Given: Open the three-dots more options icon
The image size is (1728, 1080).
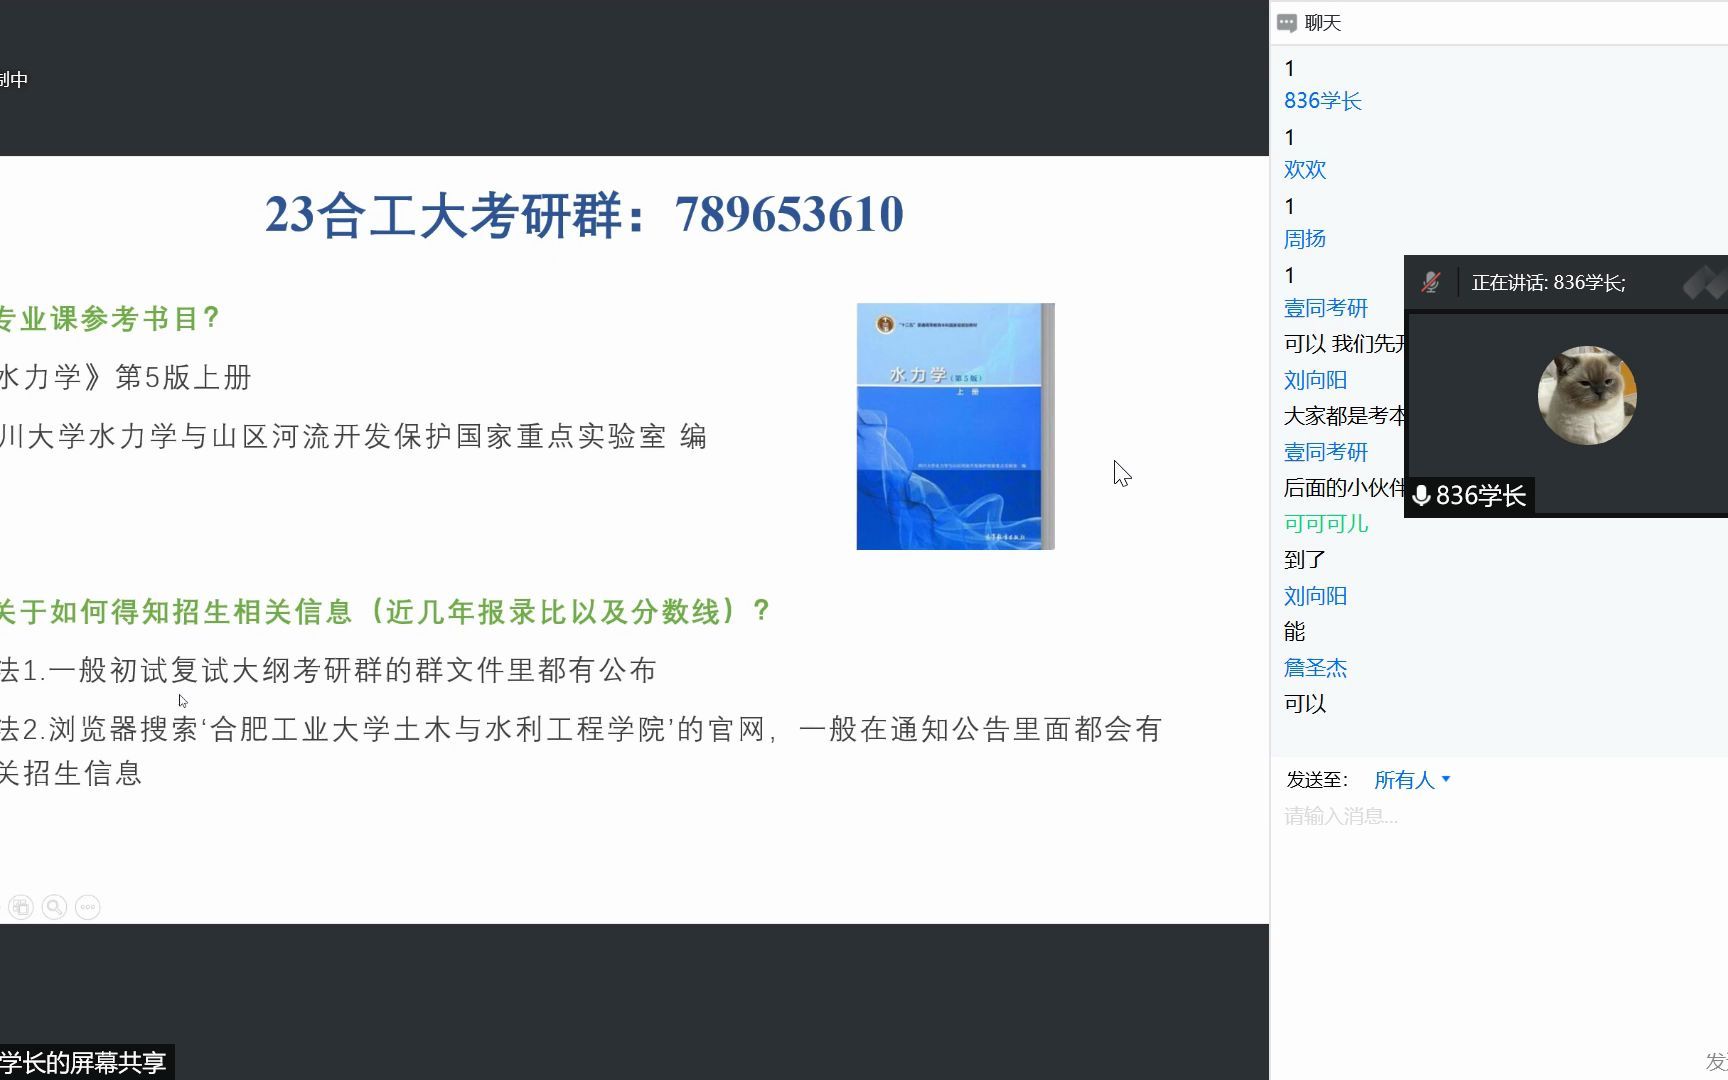Looking at the screenshot, I should (x=88, y=907).
